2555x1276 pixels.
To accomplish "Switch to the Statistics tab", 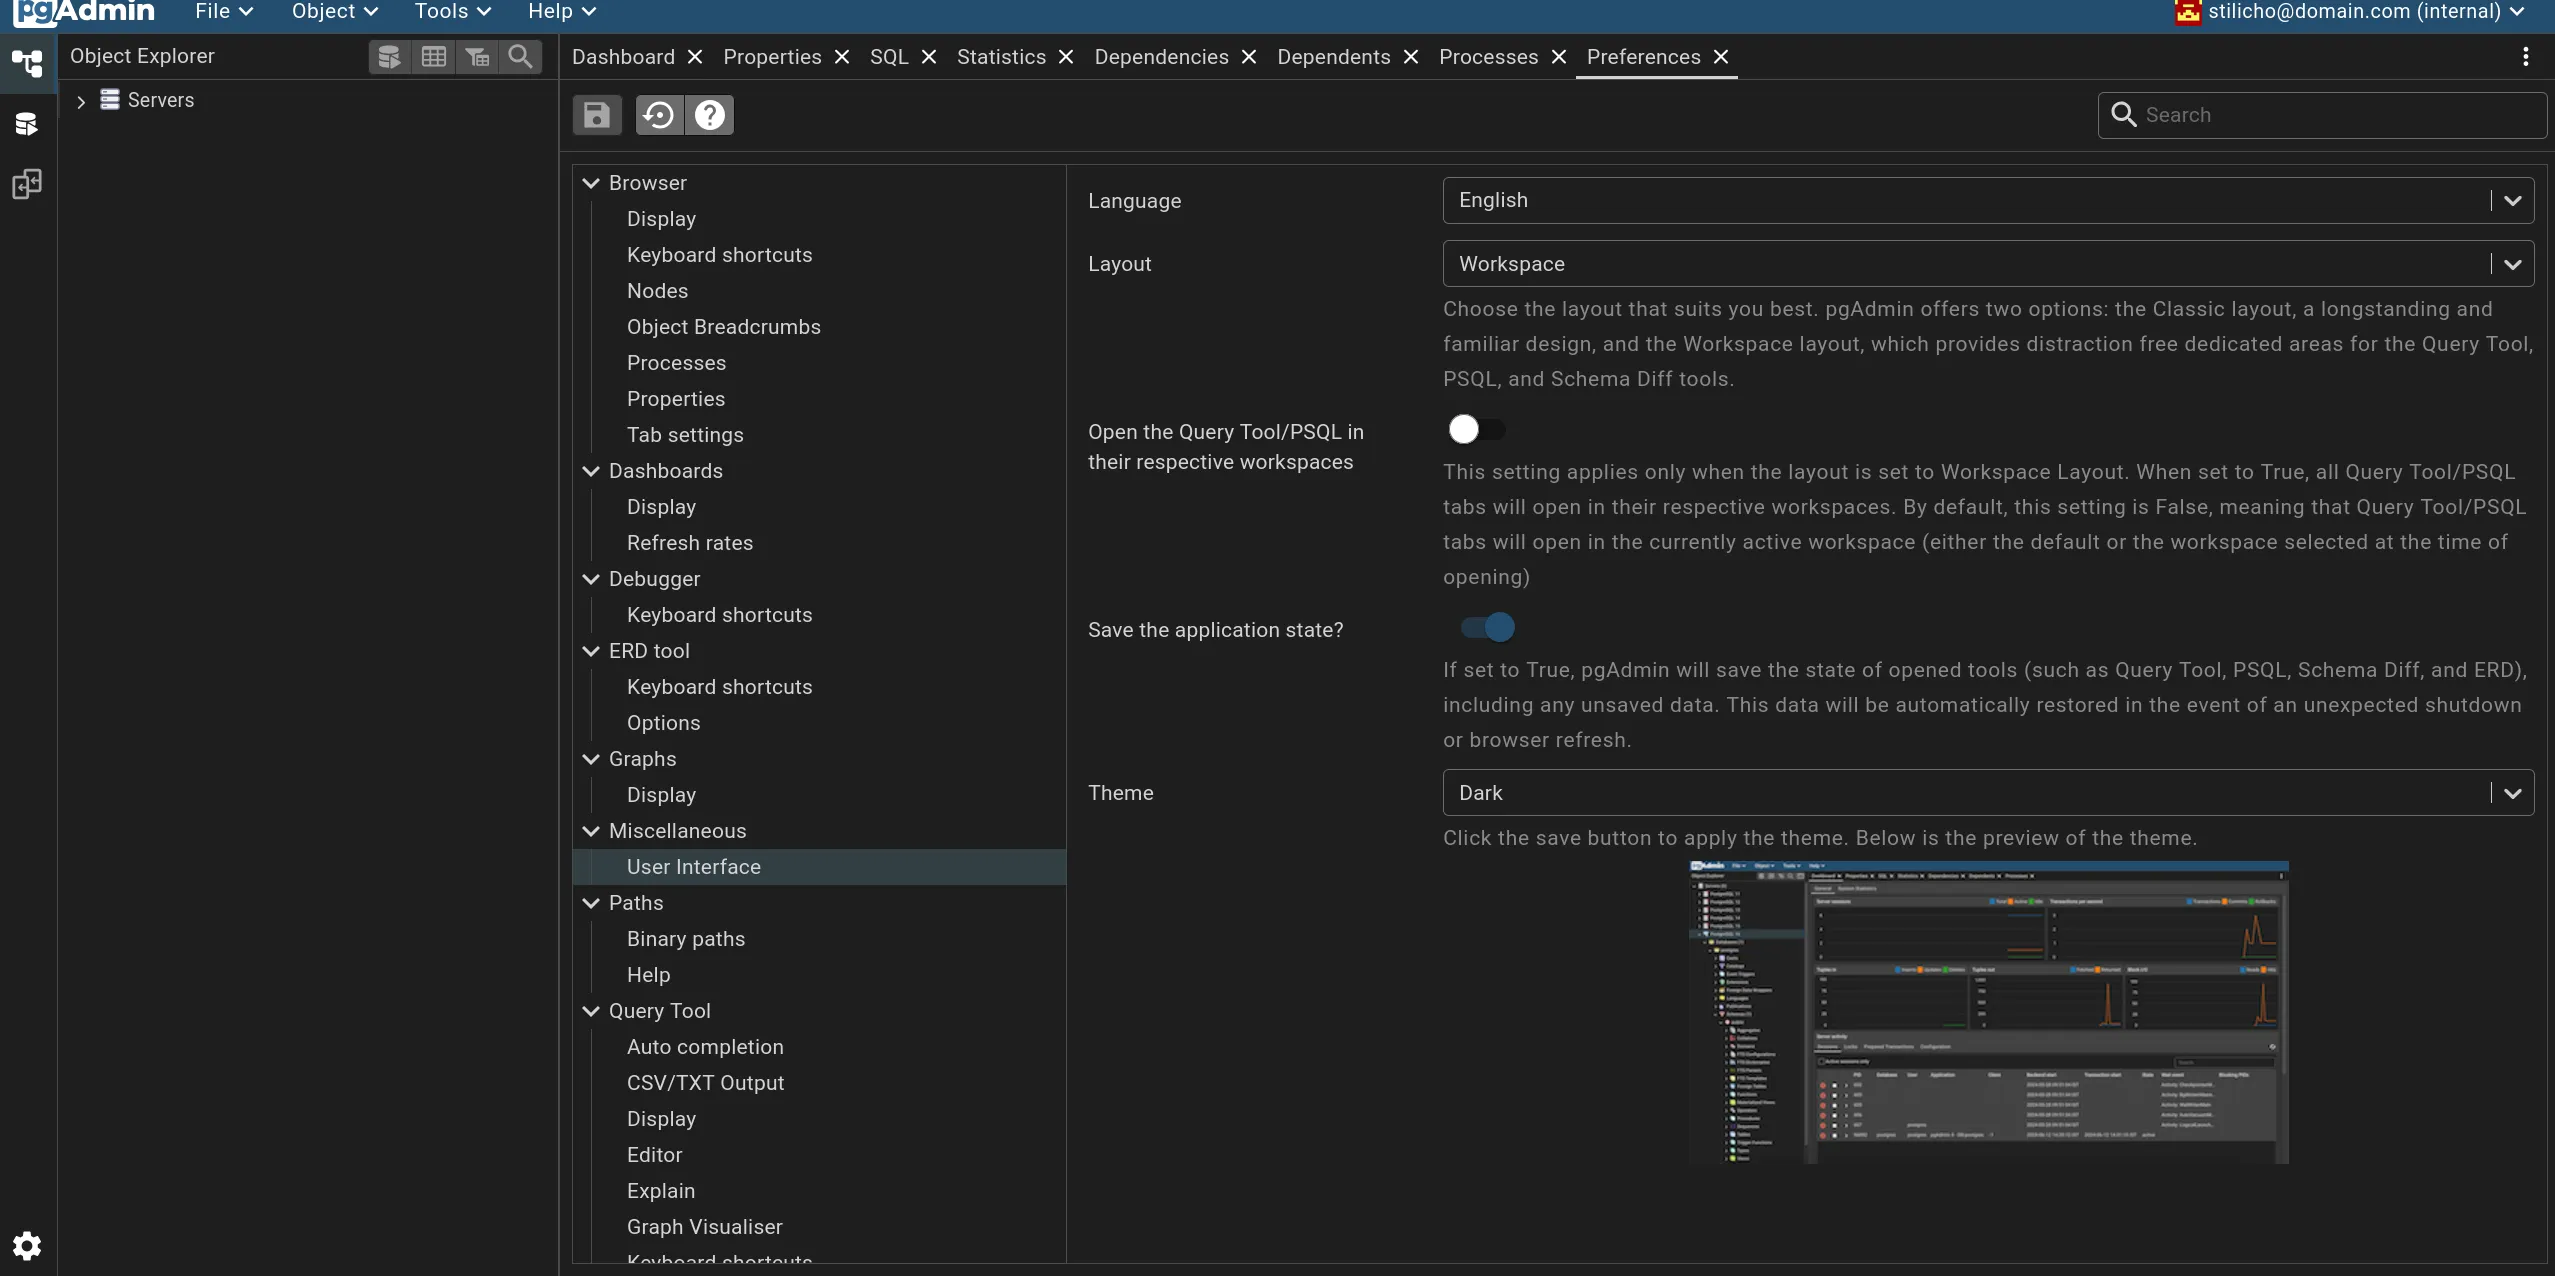I will 1000,57.
